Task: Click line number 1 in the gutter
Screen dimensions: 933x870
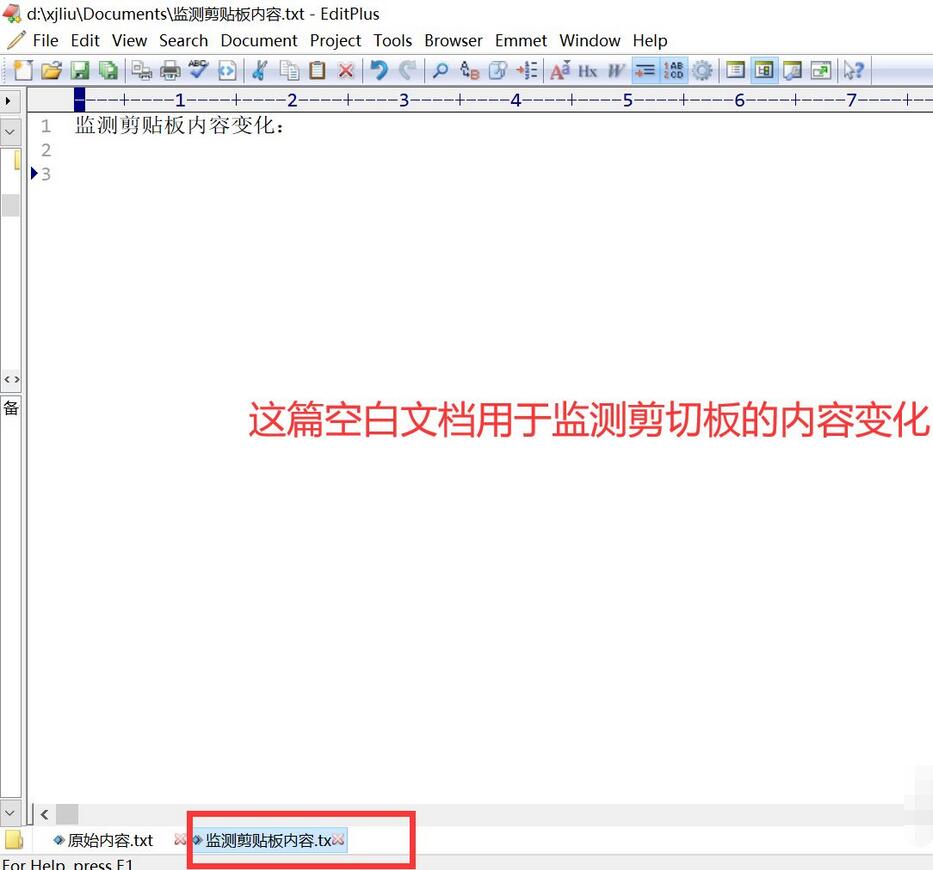Action: (x=46, y=126)
